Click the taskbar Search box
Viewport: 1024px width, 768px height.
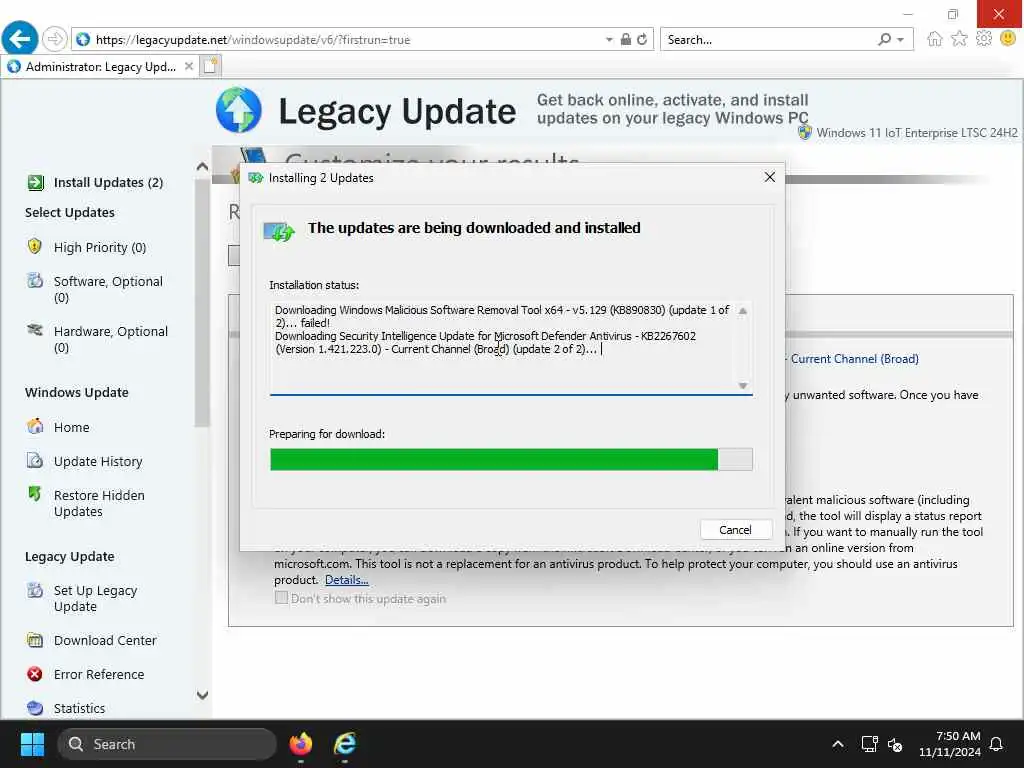[x=167, y=744]
